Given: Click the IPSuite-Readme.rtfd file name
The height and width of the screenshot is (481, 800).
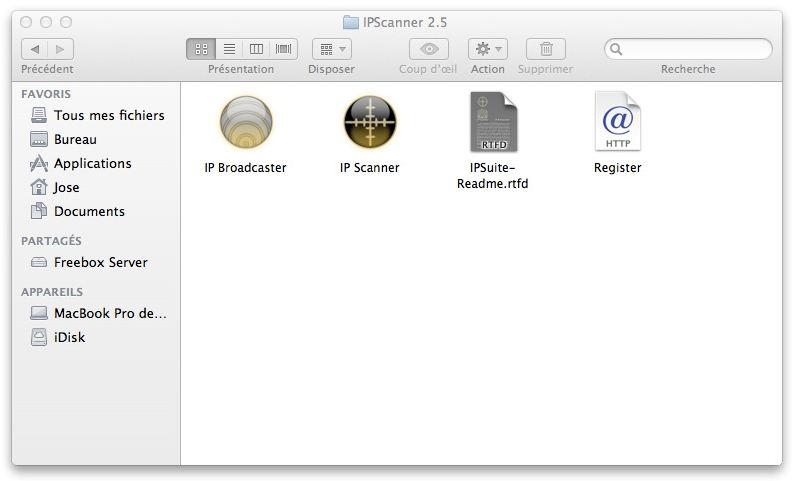Looking at the screenshot, I should coord(492,175).
